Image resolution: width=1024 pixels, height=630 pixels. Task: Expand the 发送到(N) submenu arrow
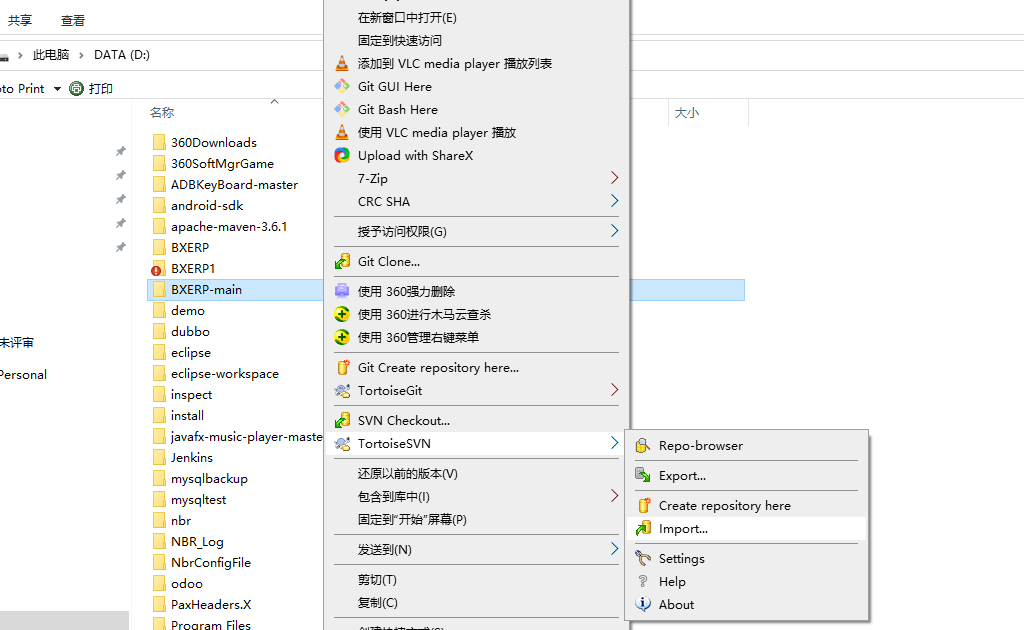tap(614, 548)
